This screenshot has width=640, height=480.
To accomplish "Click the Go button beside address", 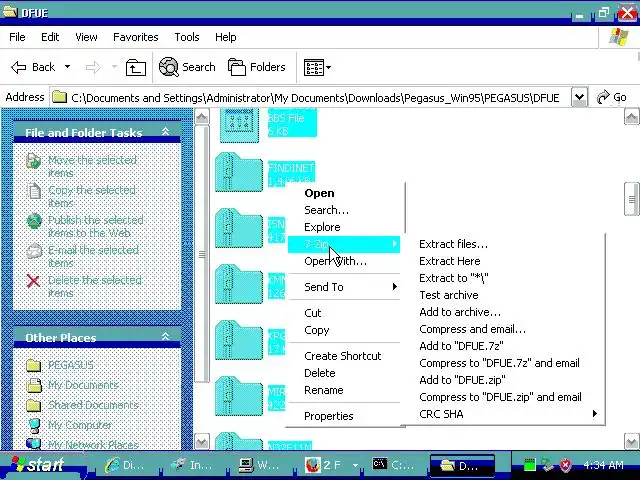I will [611, 98].
